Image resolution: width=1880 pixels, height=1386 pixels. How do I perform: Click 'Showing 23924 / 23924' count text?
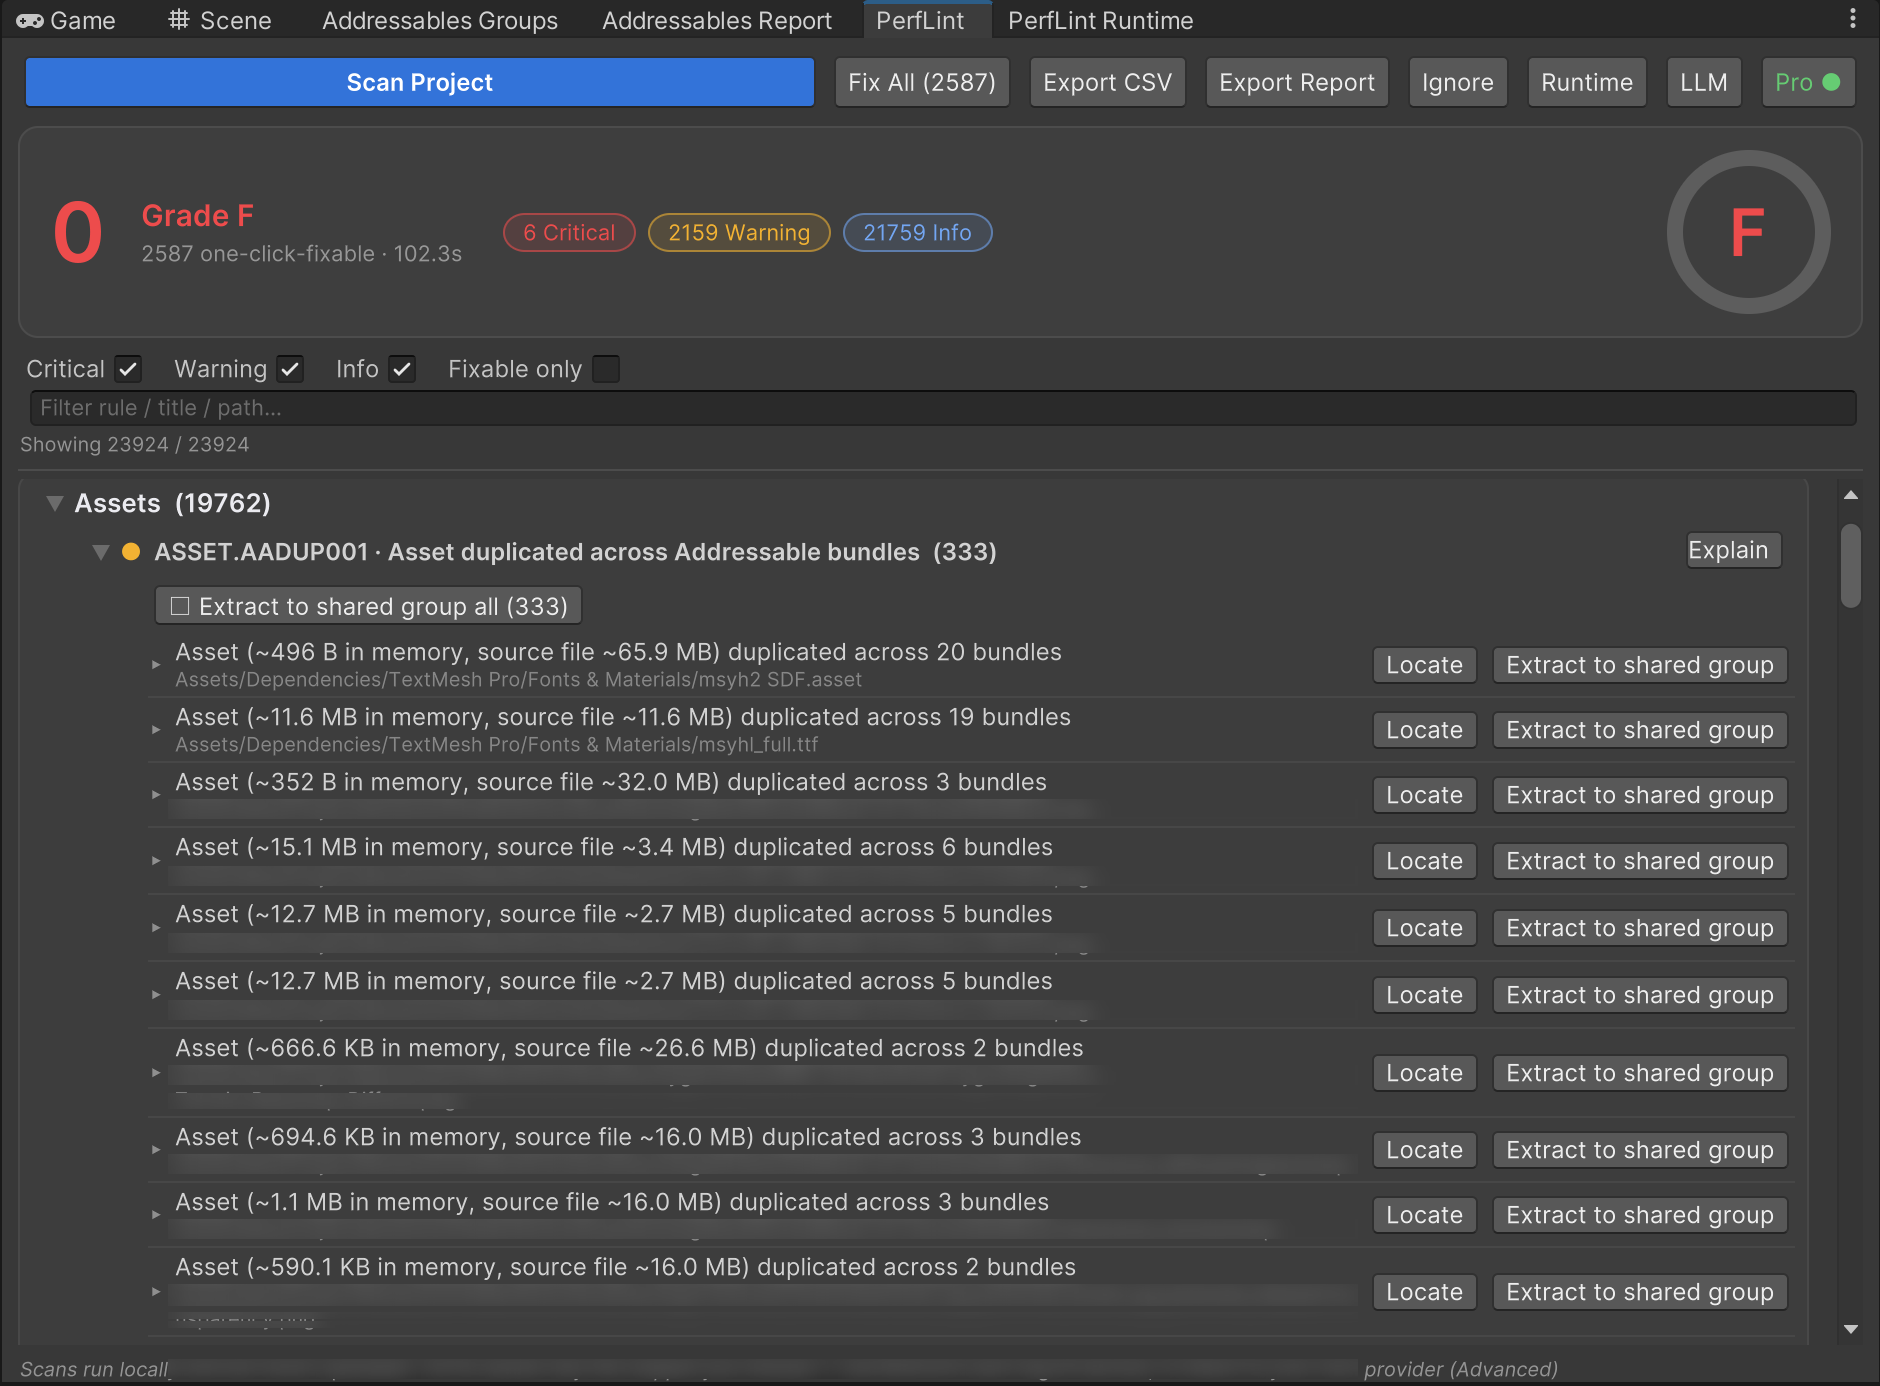135,444
